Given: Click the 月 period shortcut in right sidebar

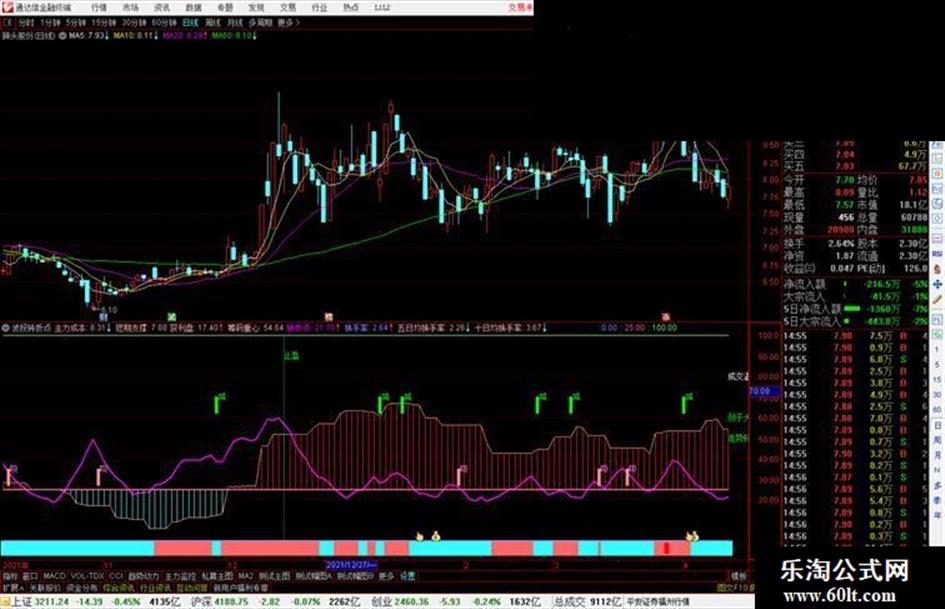Looking at the screenshot, I should point(937,456).
